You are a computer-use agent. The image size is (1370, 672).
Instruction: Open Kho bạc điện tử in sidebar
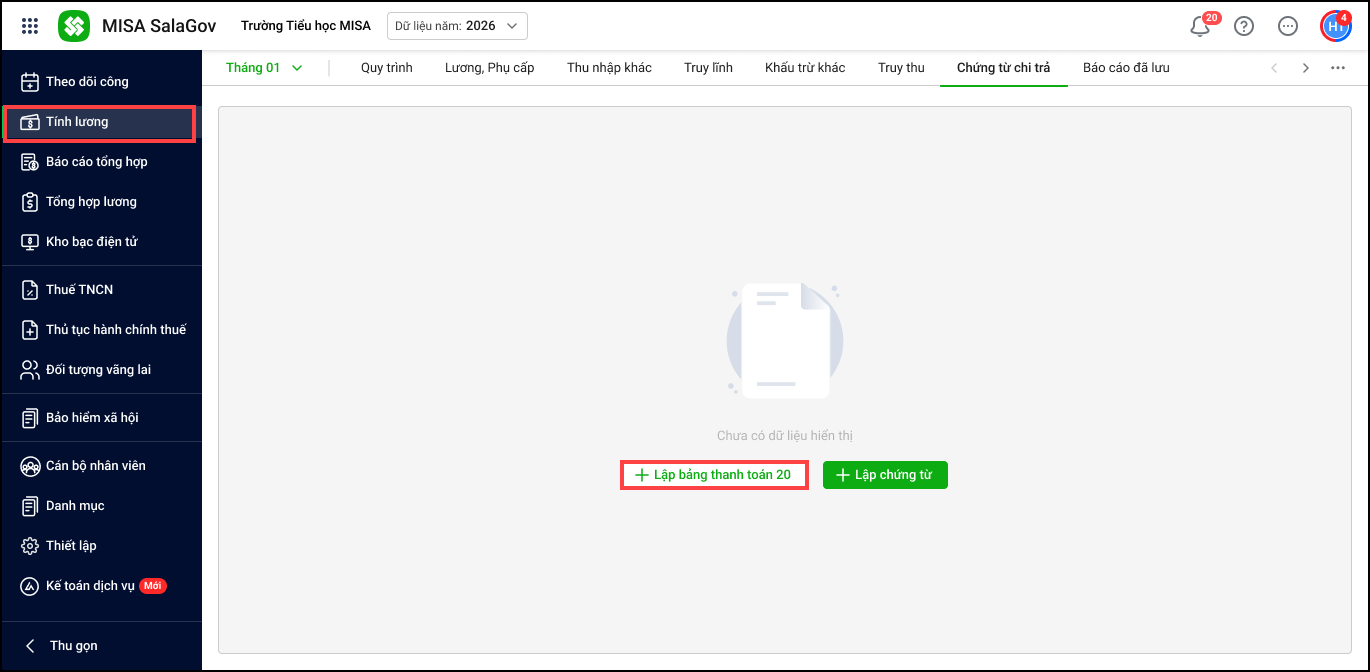coord(91,242)
